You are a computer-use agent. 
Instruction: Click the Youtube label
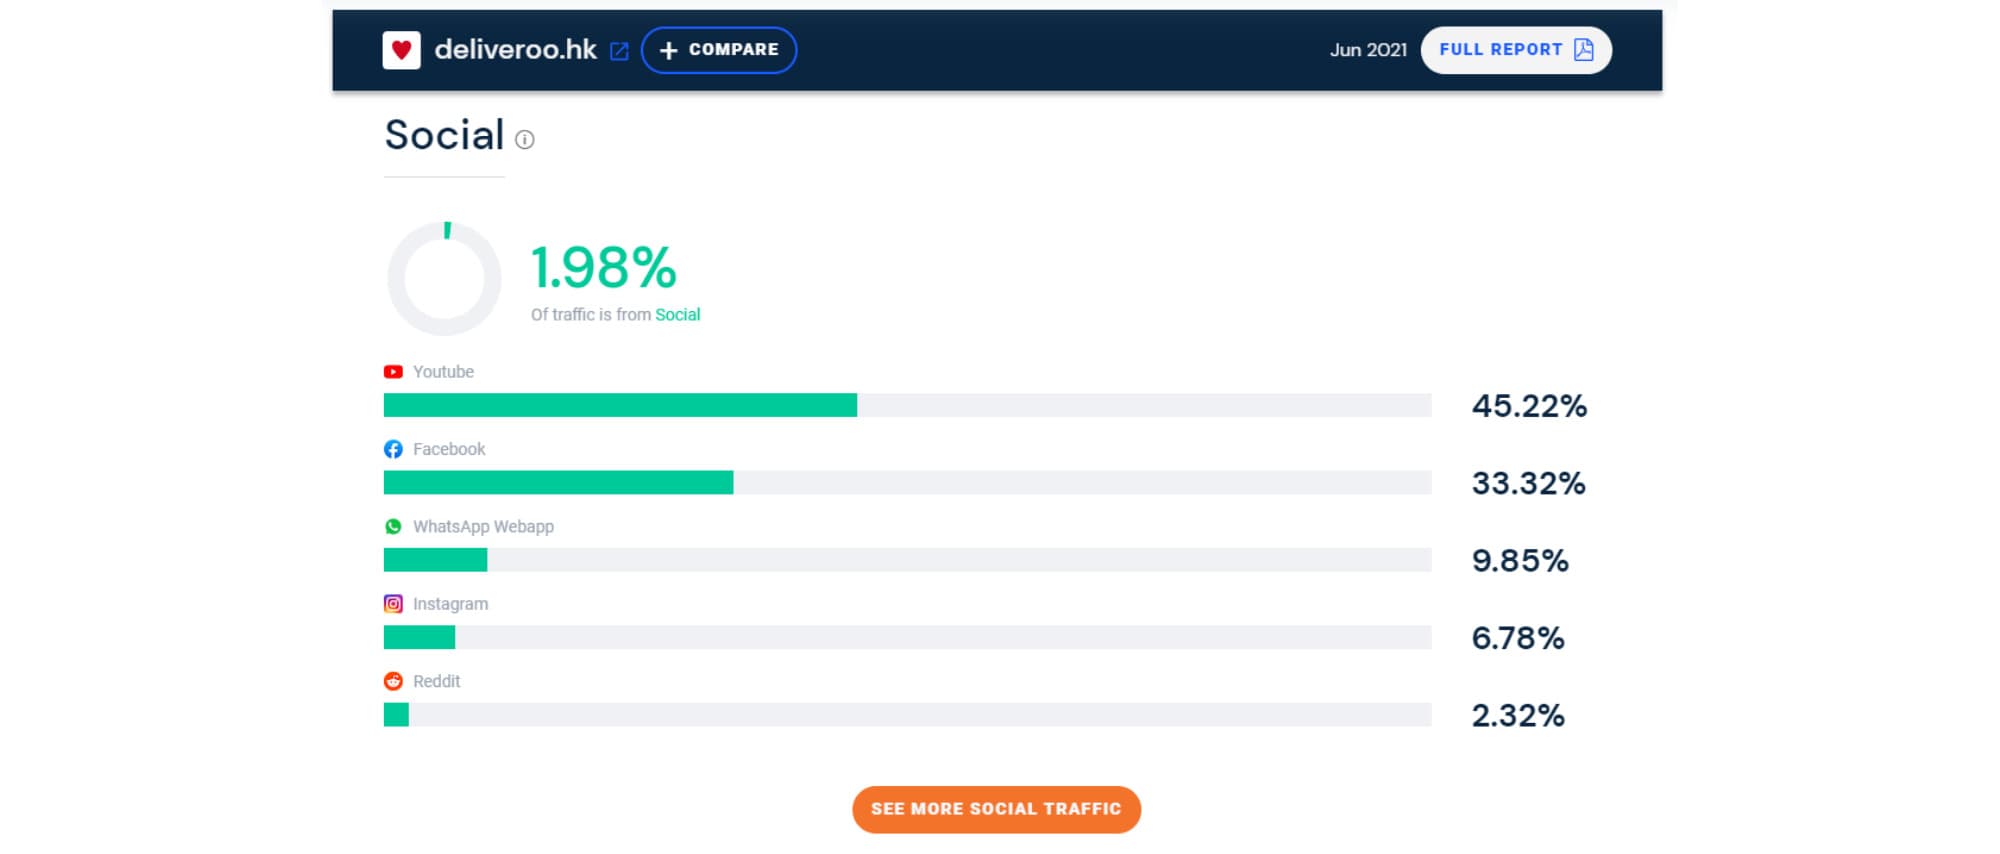[x=443, y=372]
